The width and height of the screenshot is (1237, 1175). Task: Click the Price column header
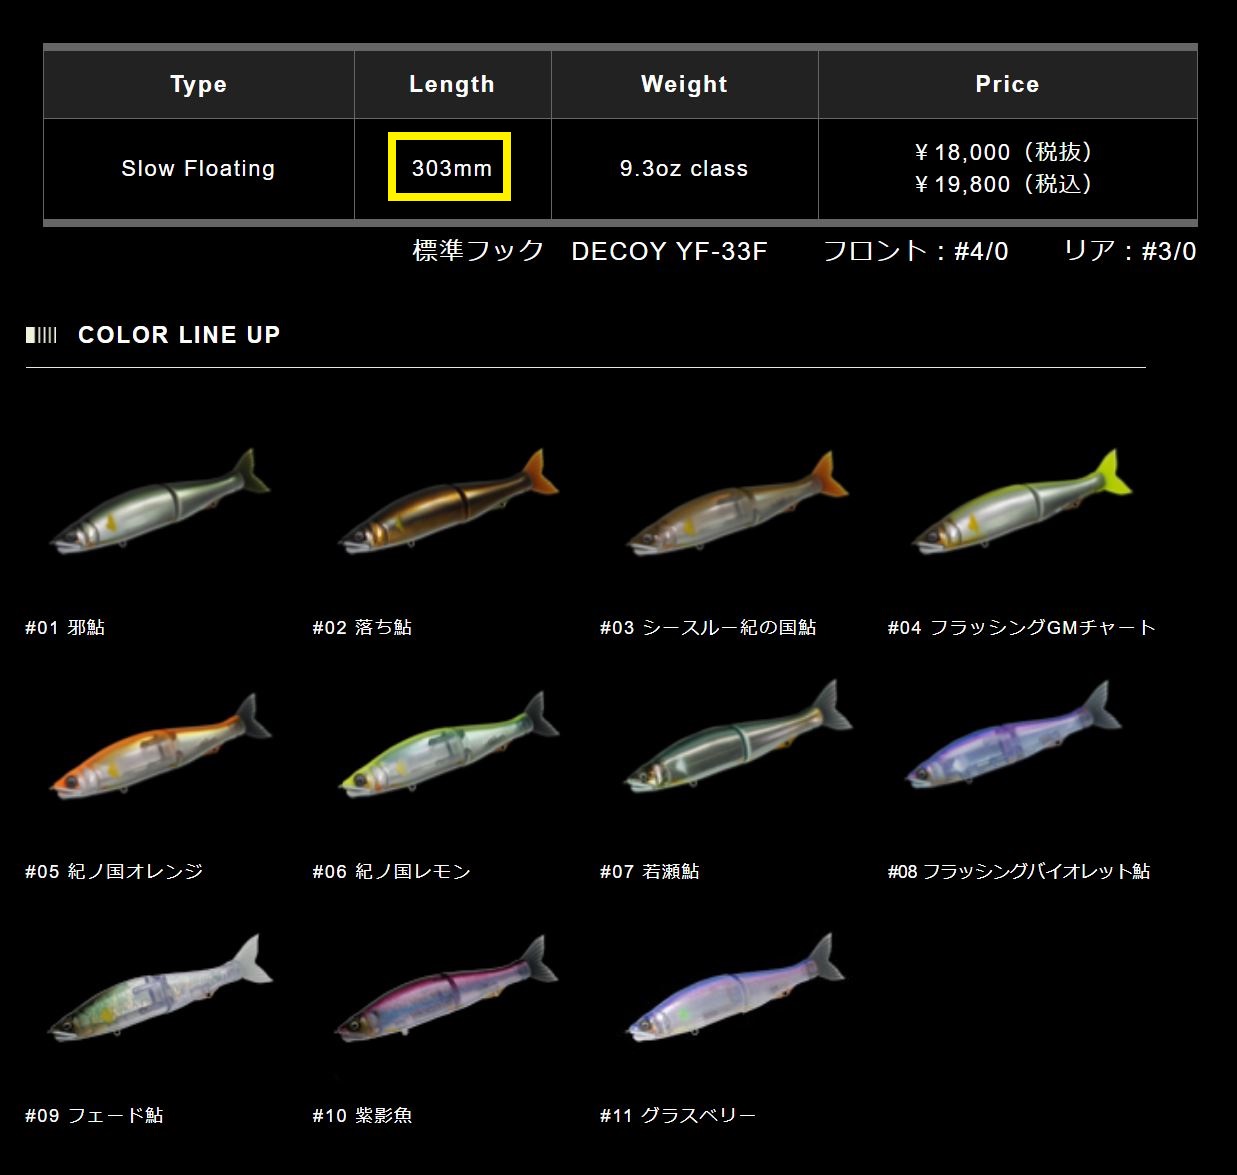1007,84
